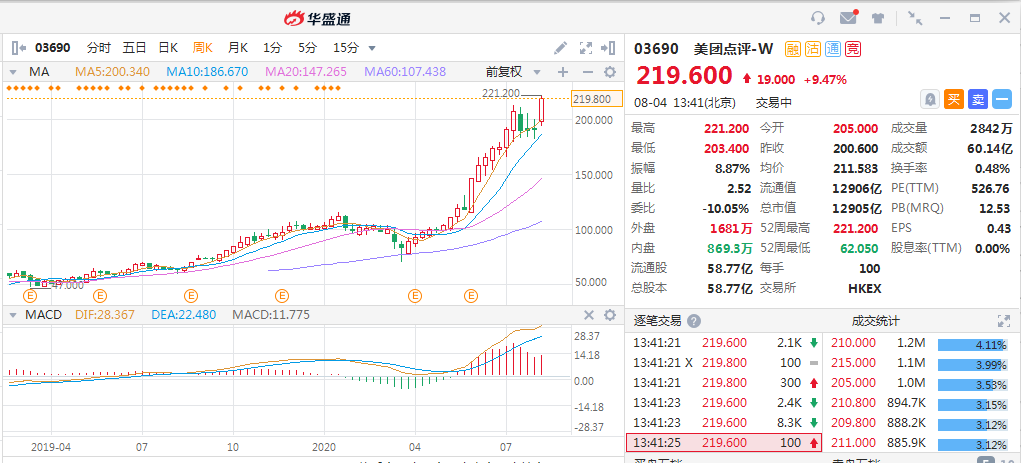This screenshot has width=1021, height=463.
Task: Click the 总市值 value 12905亿
Action: click(858, 208)
